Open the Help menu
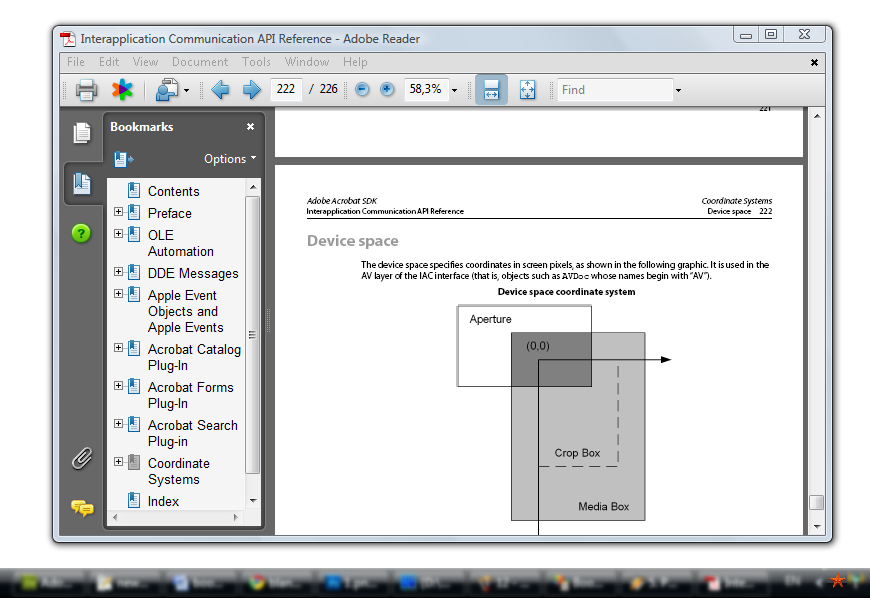870x598 pixels. (x=355, y=62)
